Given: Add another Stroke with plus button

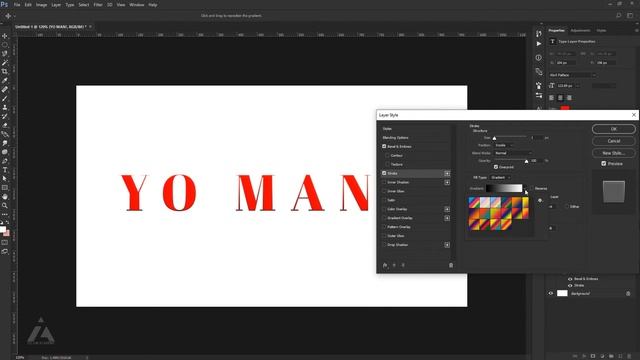Looking at the screenshot, I should (x=447, y=173).
